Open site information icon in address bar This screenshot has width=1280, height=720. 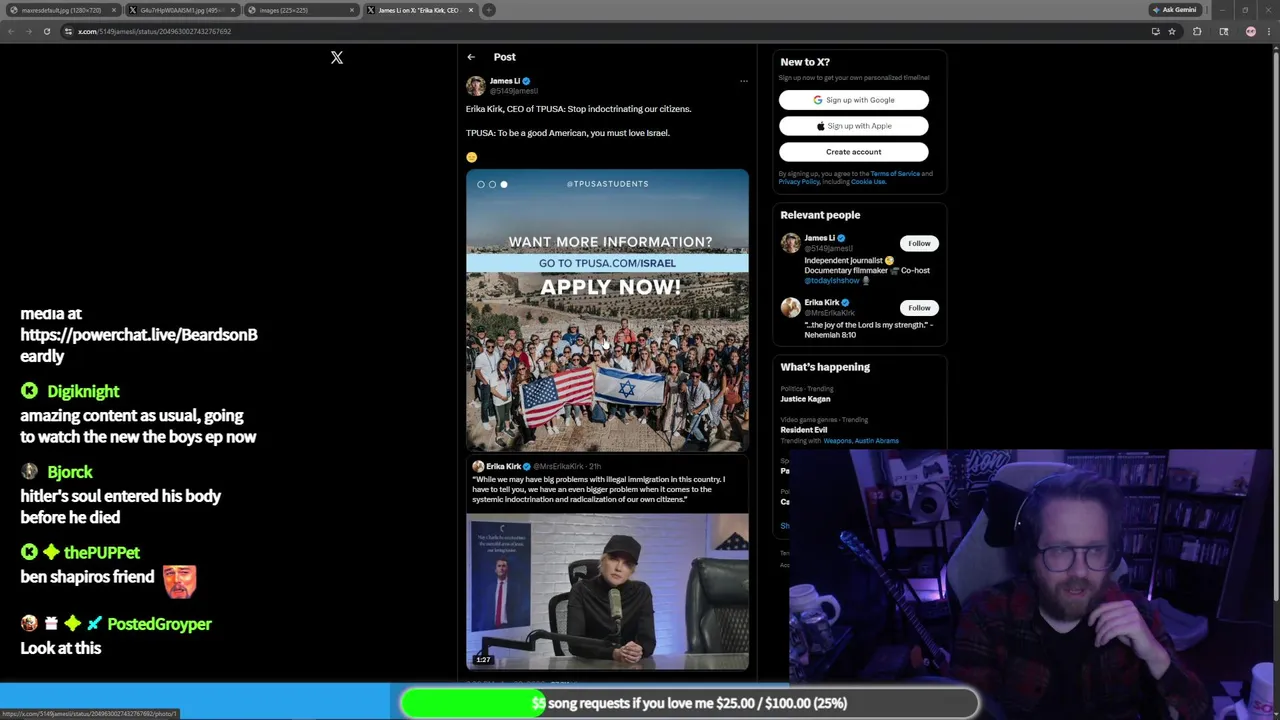click(x=68, y=31)
